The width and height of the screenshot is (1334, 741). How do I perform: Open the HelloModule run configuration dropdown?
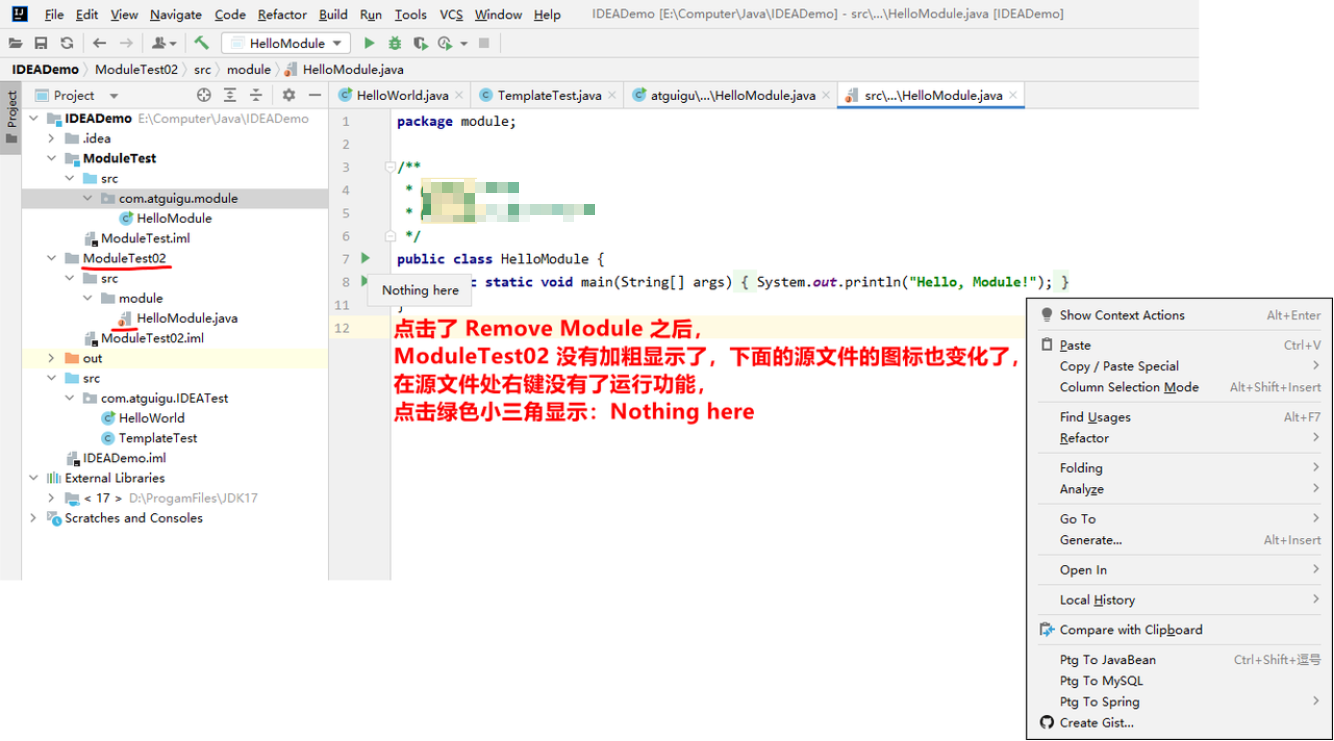click(x=286, y=43)
